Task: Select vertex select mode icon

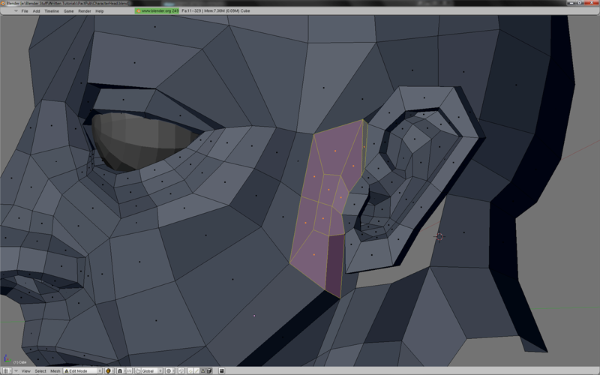Action: (x=190, y=371)
